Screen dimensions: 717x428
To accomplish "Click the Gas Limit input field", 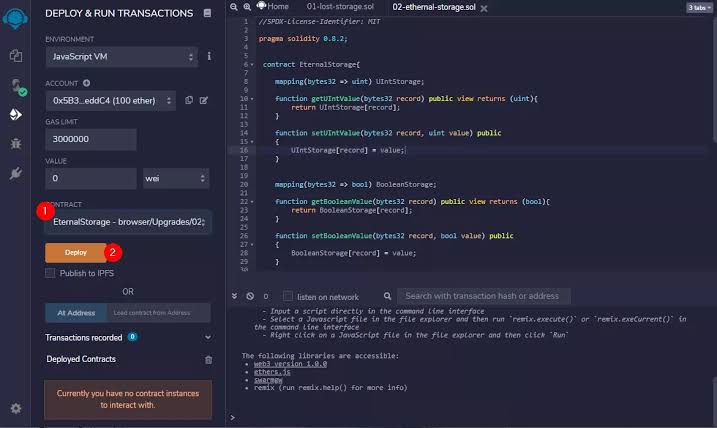I will pyautogui.click(x=91, y=139).
